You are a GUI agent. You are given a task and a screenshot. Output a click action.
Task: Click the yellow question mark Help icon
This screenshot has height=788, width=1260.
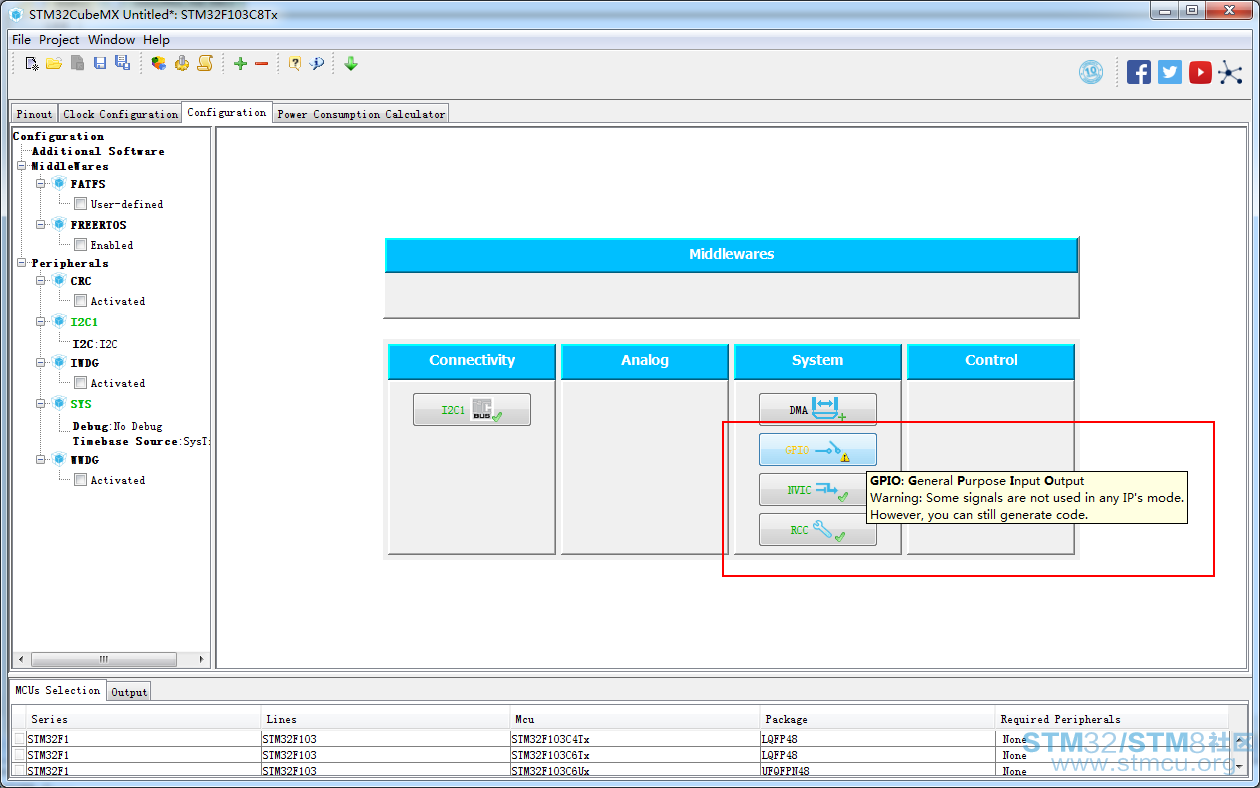pyautogui.click(x=295, y=64)
